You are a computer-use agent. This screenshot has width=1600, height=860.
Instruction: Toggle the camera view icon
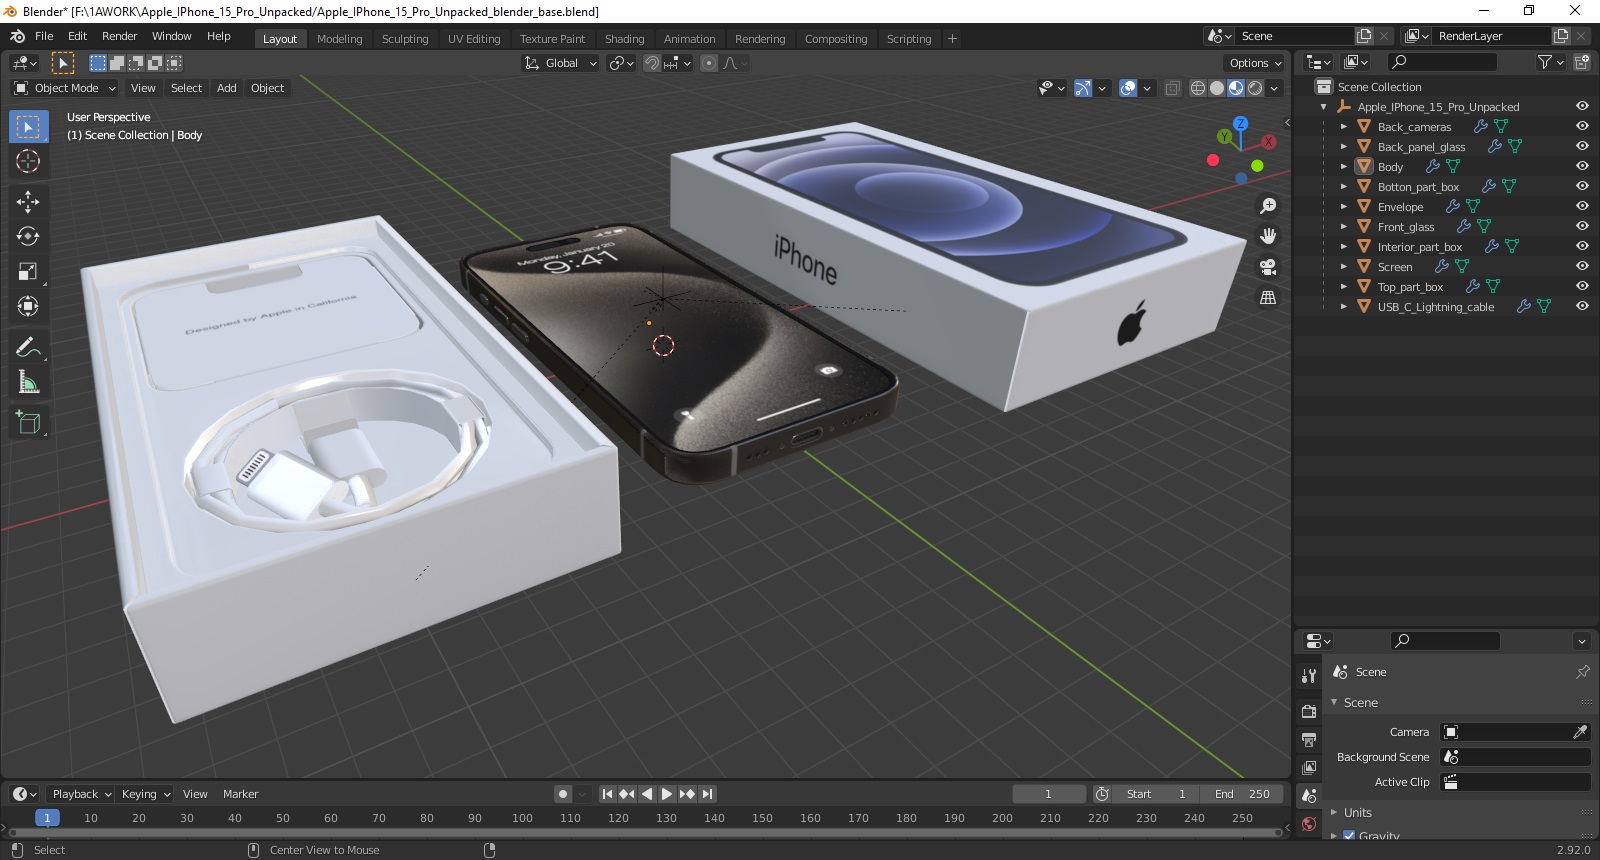(x=1268, y=267)
